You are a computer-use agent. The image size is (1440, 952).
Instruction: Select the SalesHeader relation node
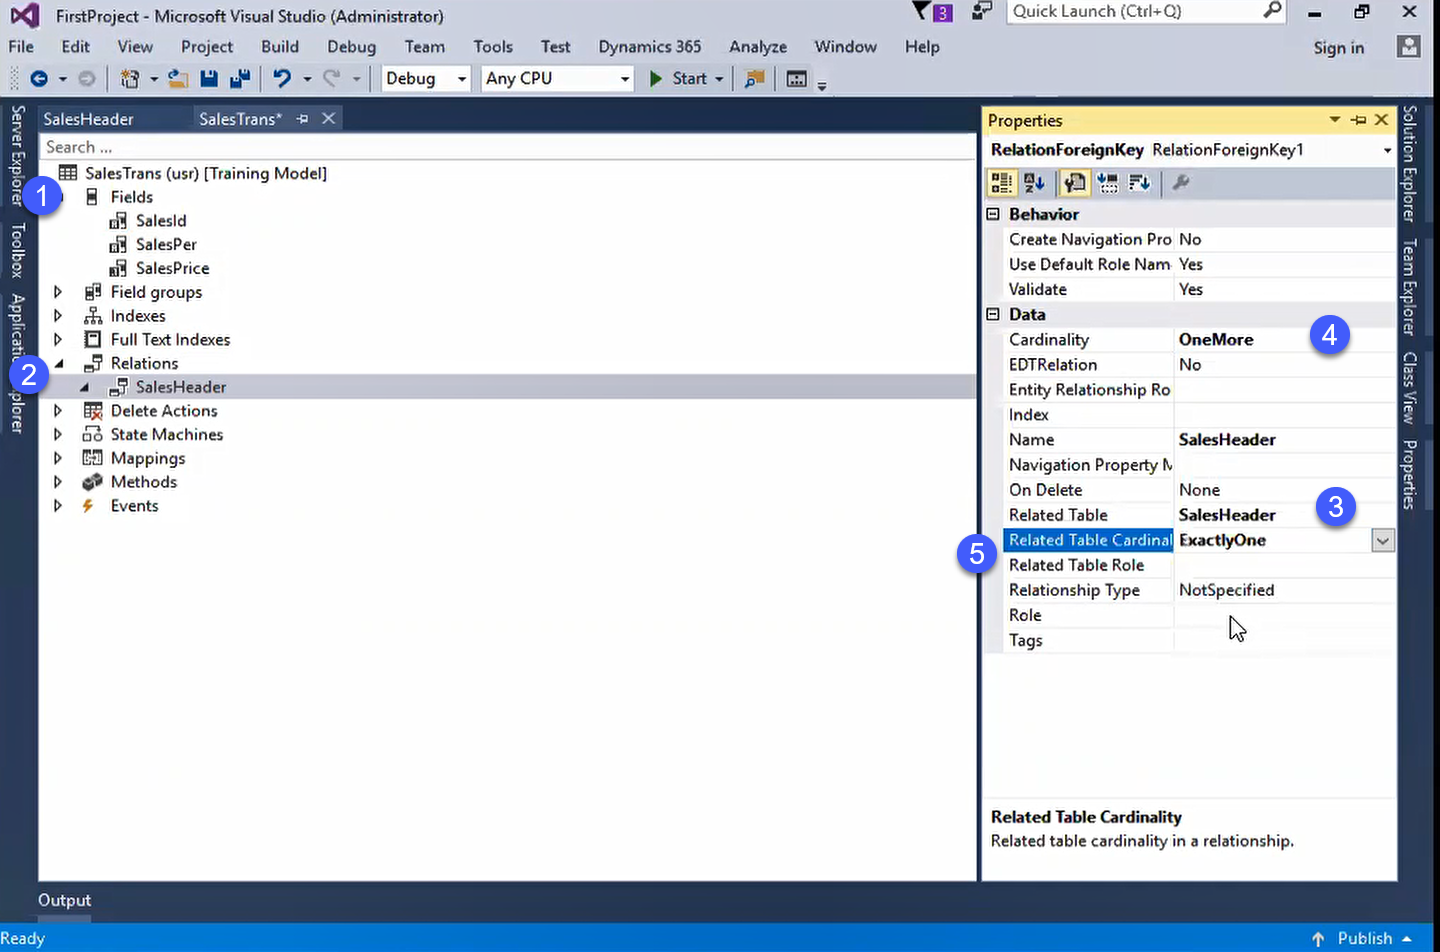point(181,387)
